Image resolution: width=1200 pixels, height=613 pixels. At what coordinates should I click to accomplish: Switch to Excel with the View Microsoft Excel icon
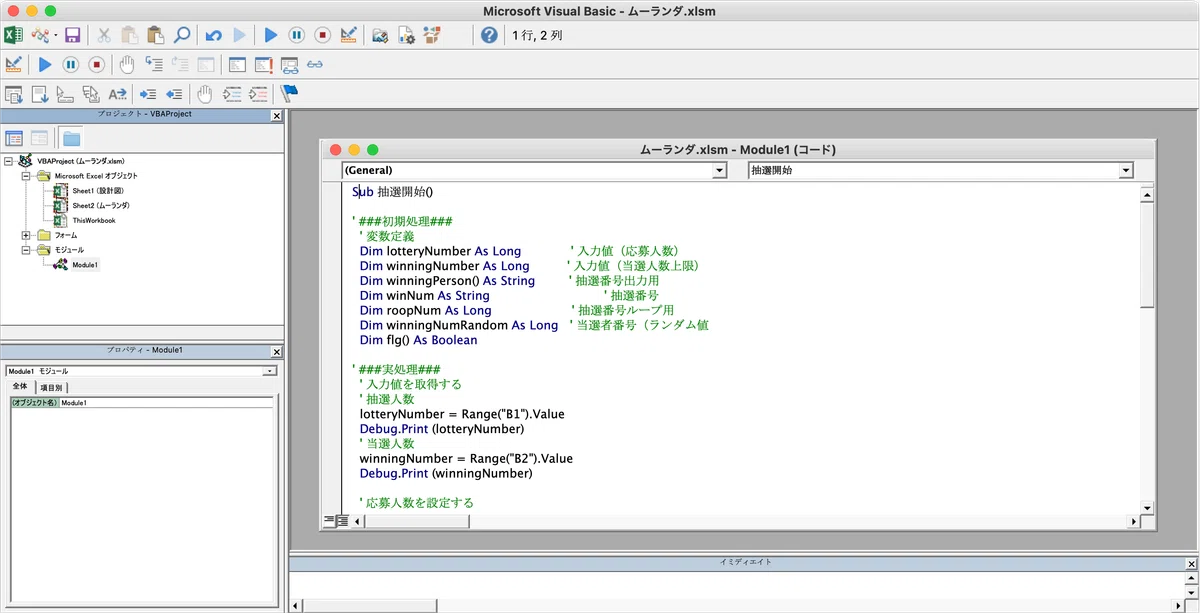coord(14,35)
